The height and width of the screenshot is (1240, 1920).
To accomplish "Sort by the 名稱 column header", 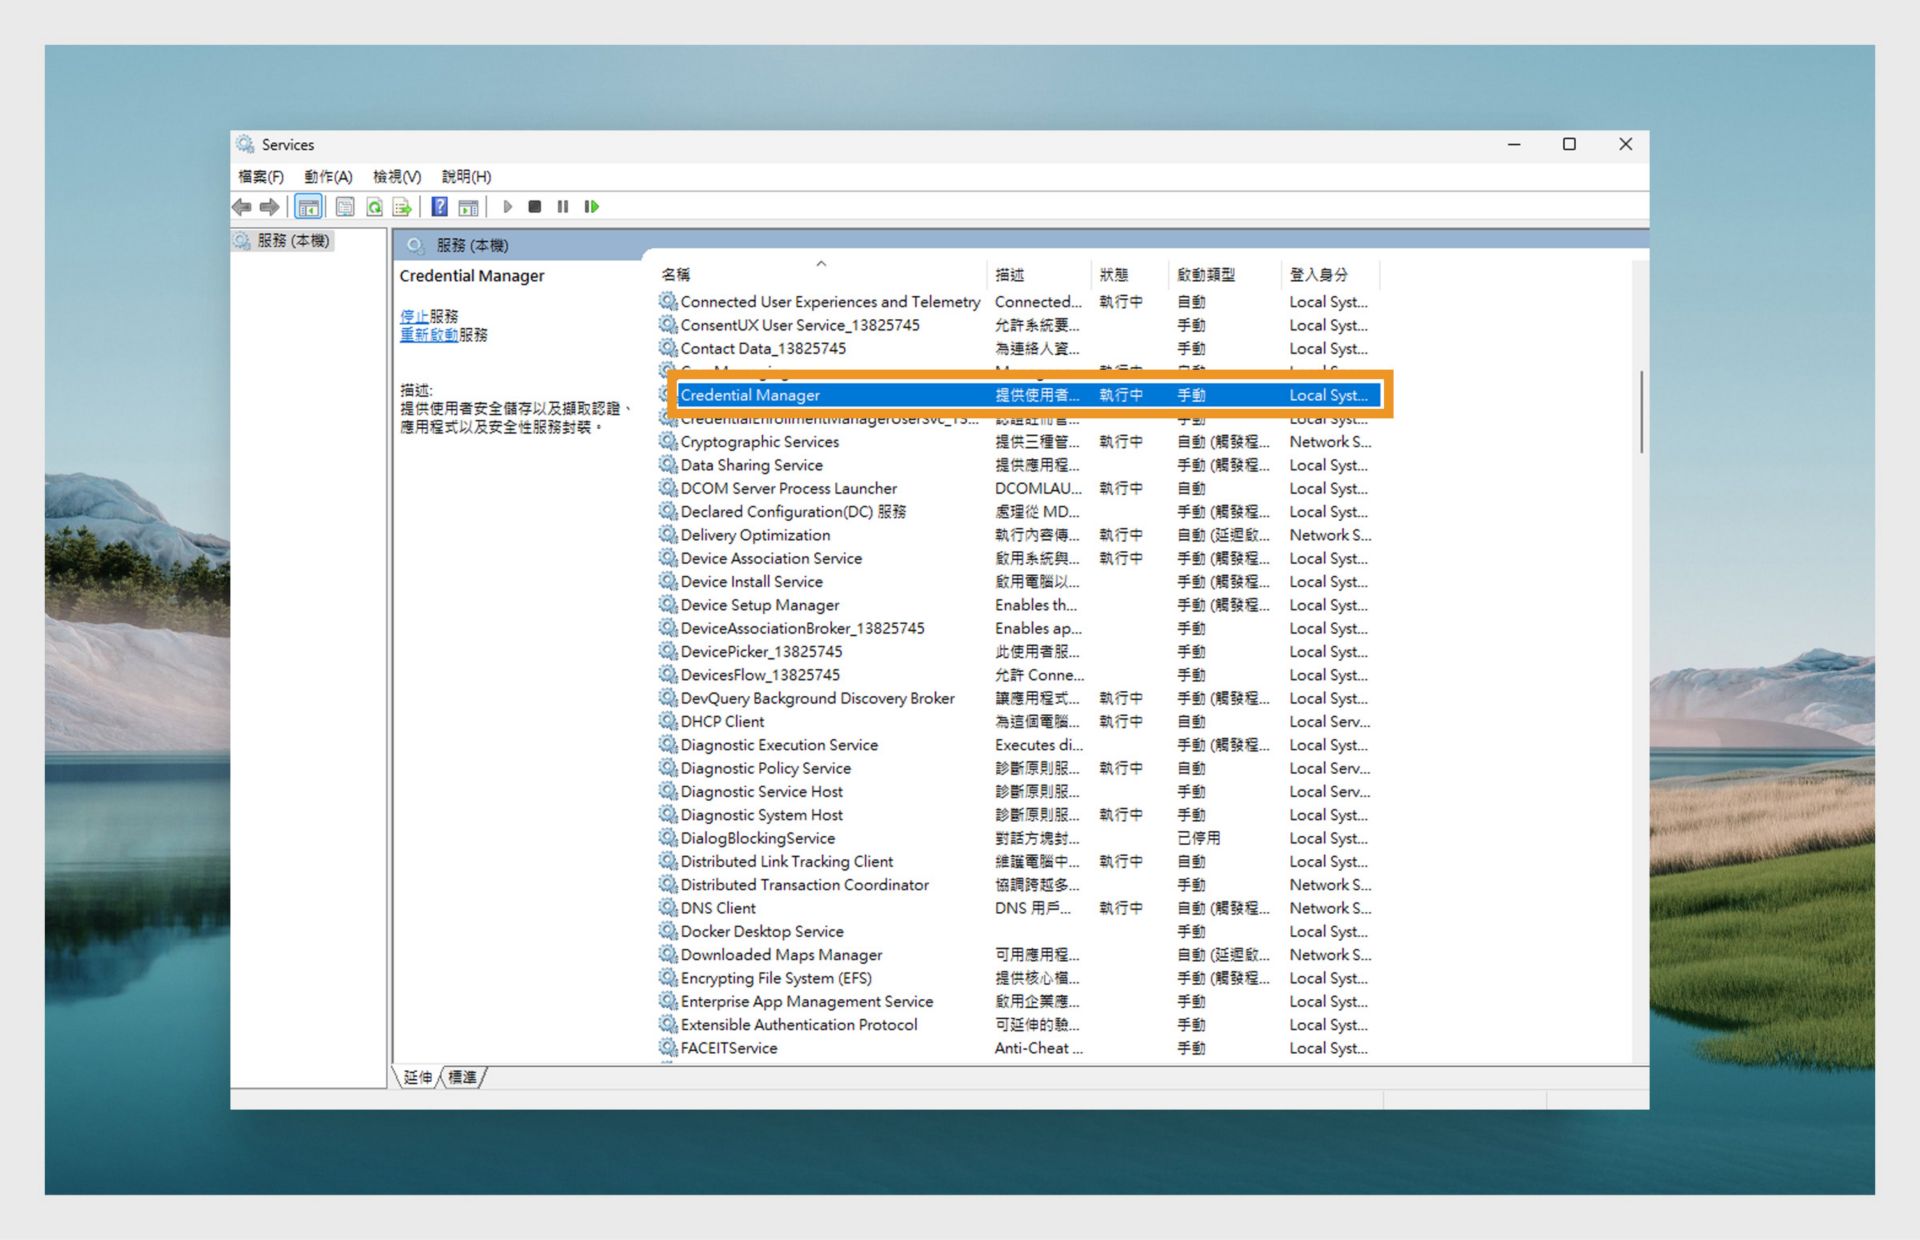I will [676, 274].
